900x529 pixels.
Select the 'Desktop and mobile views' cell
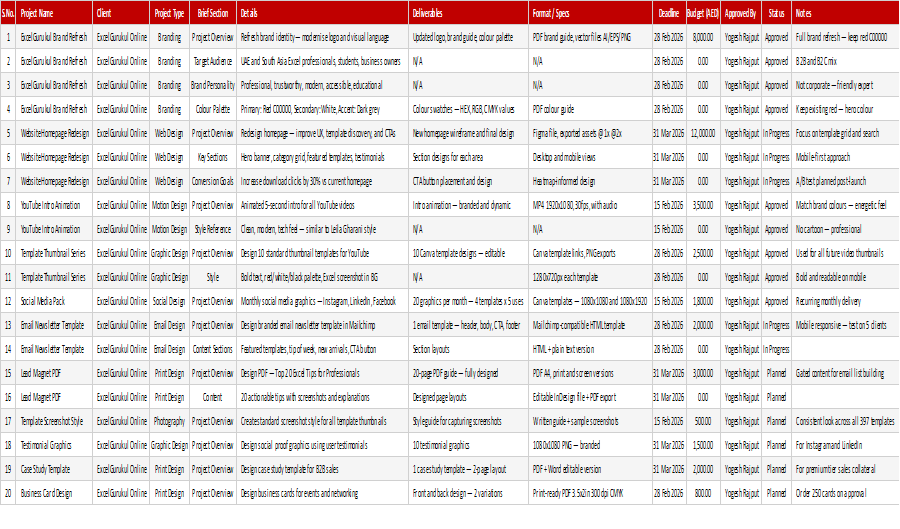(590, 157)
